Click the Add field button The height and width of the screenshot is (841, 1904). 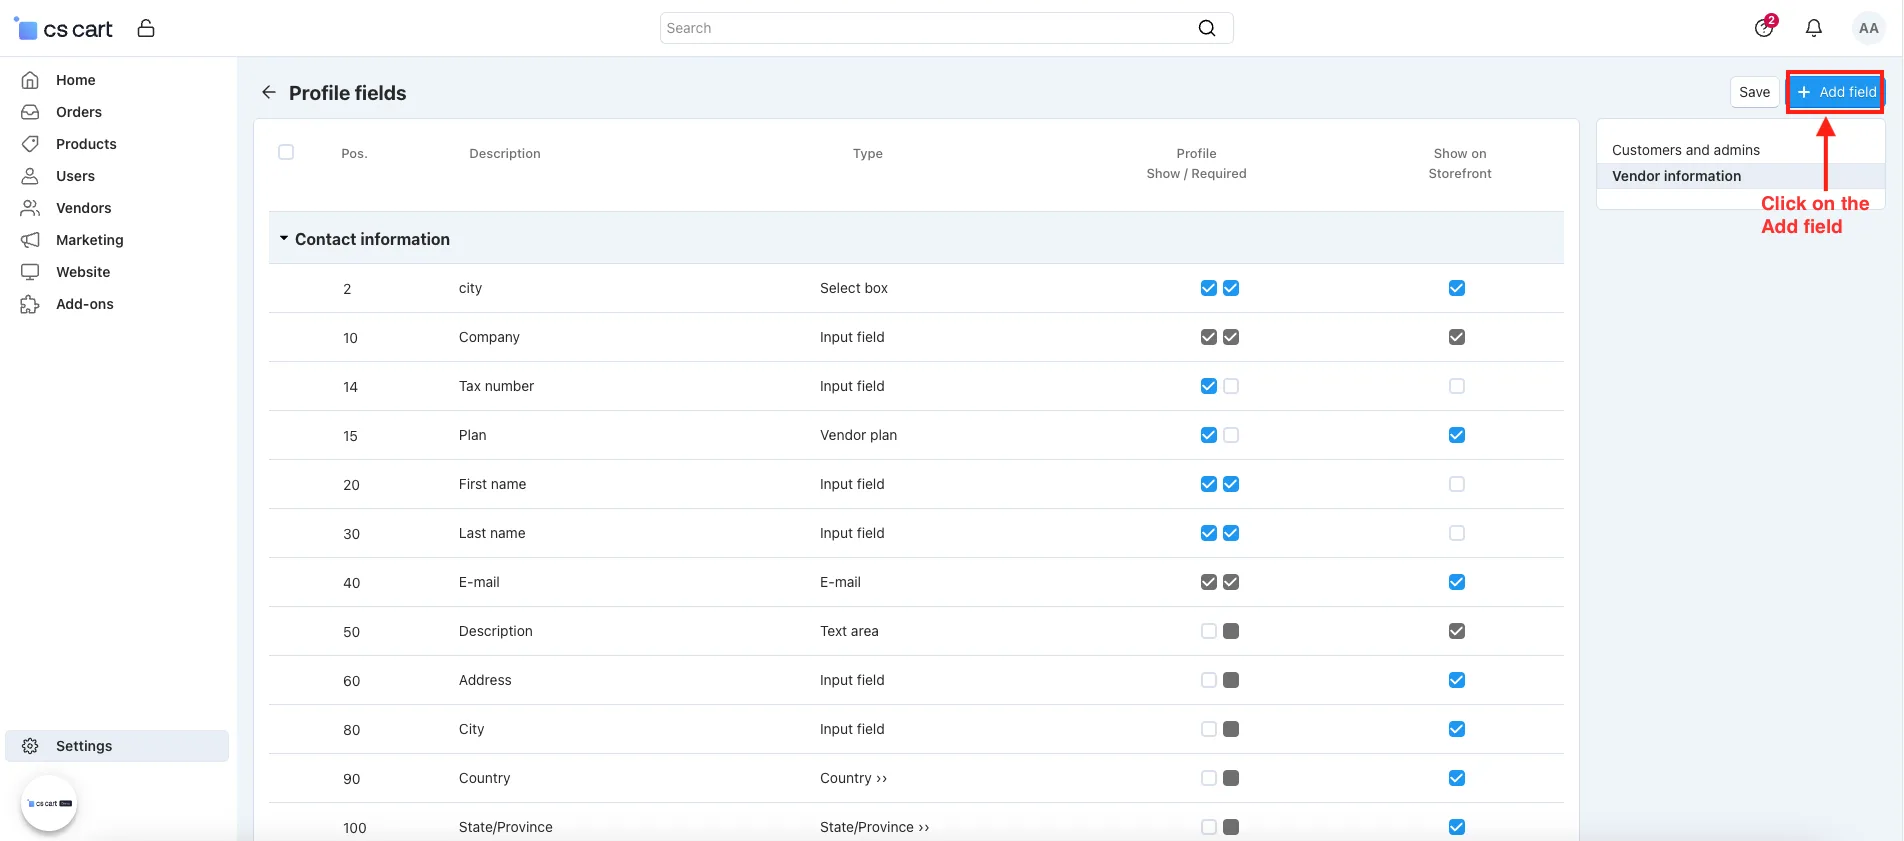tap(1836, 92)
